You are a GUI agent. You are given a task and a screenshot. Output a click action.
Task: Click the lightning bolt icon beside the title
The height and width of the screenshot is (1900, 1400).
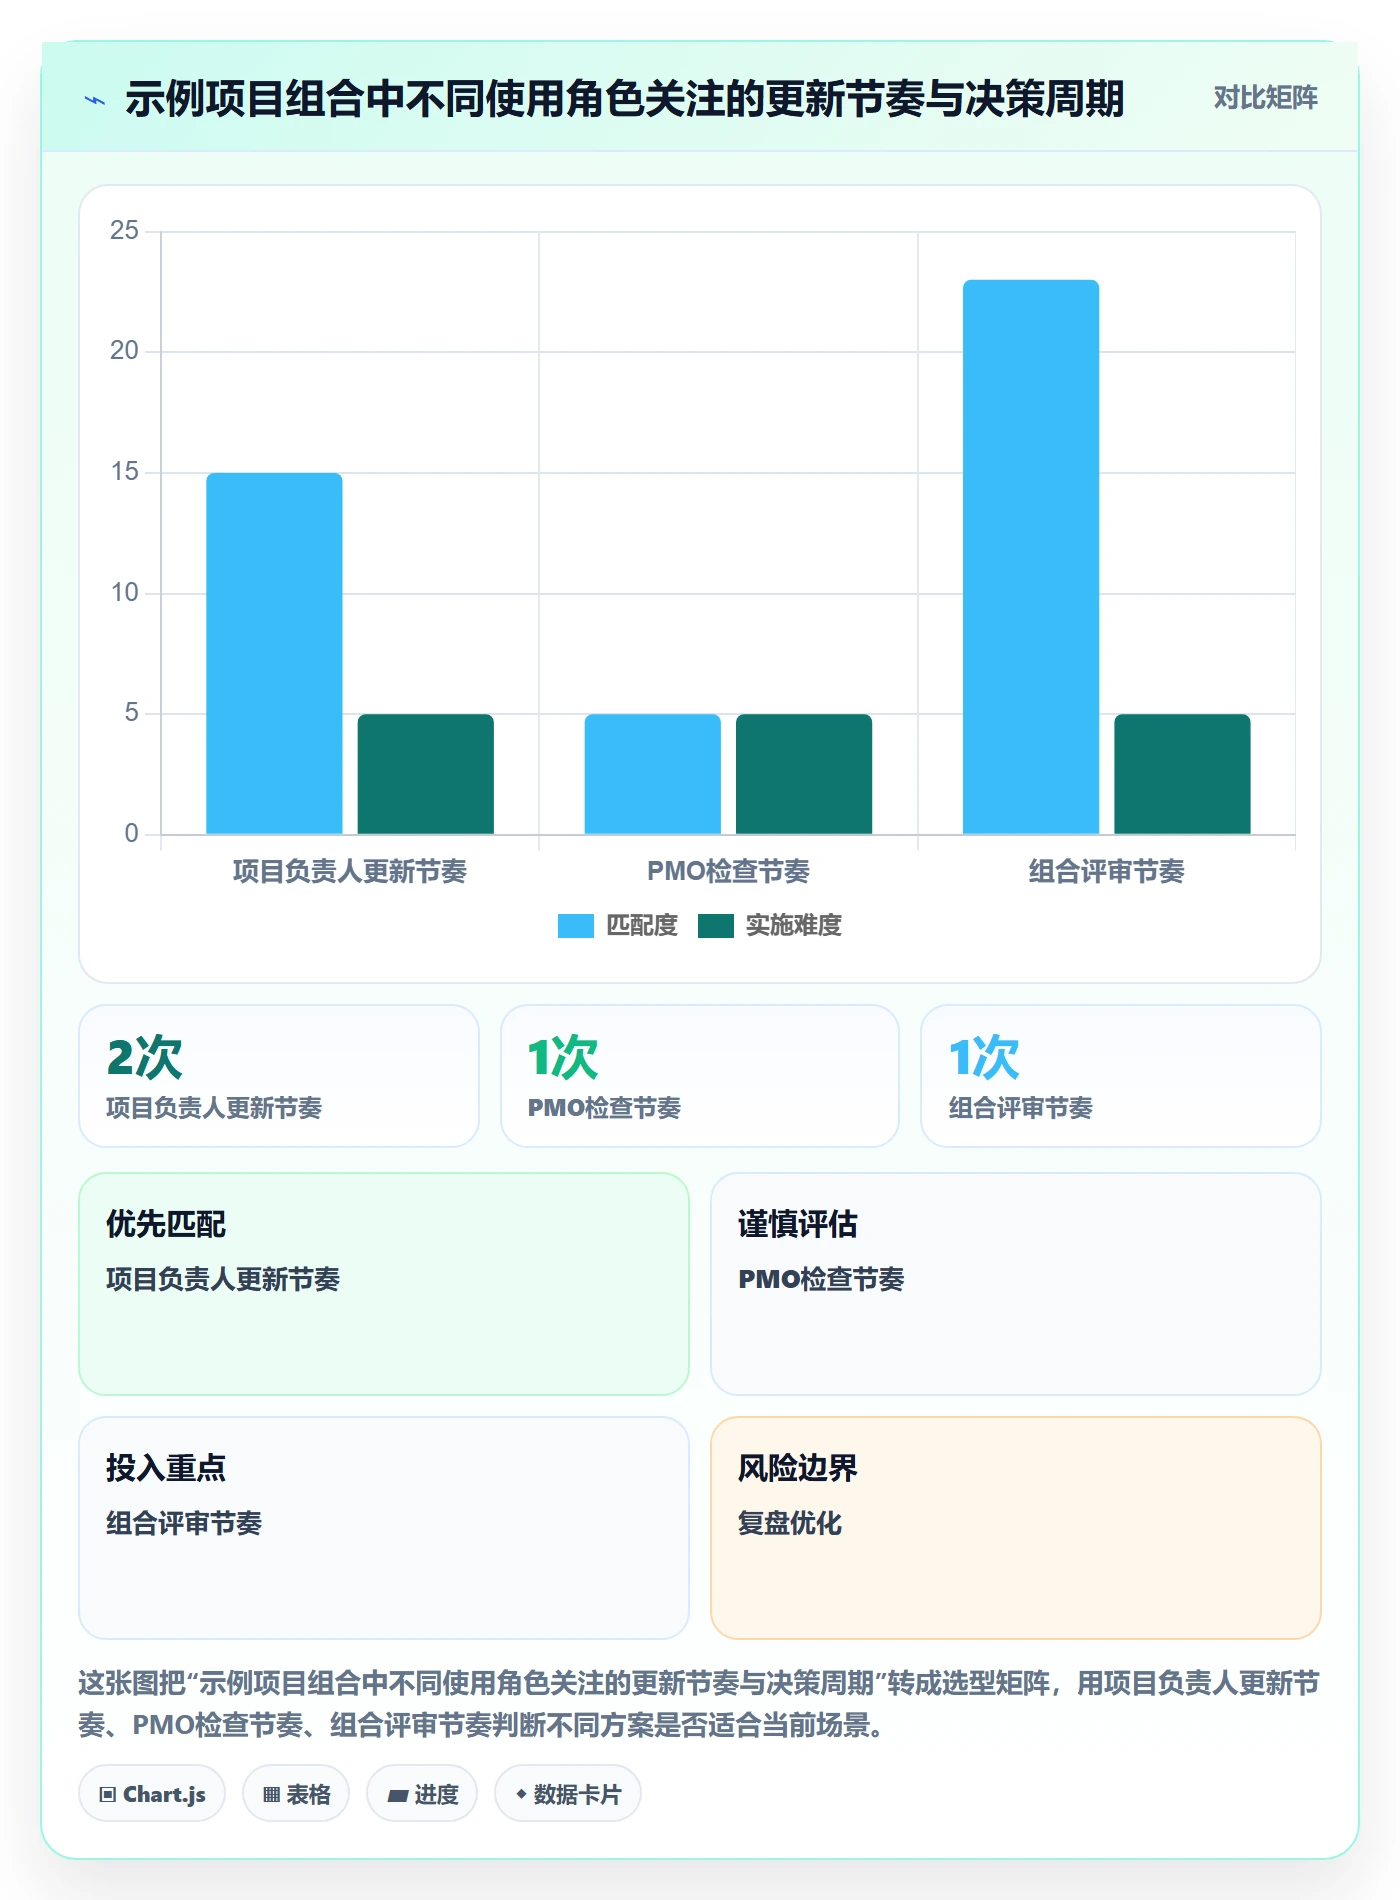pyautogui.click(x=95, y=100)
